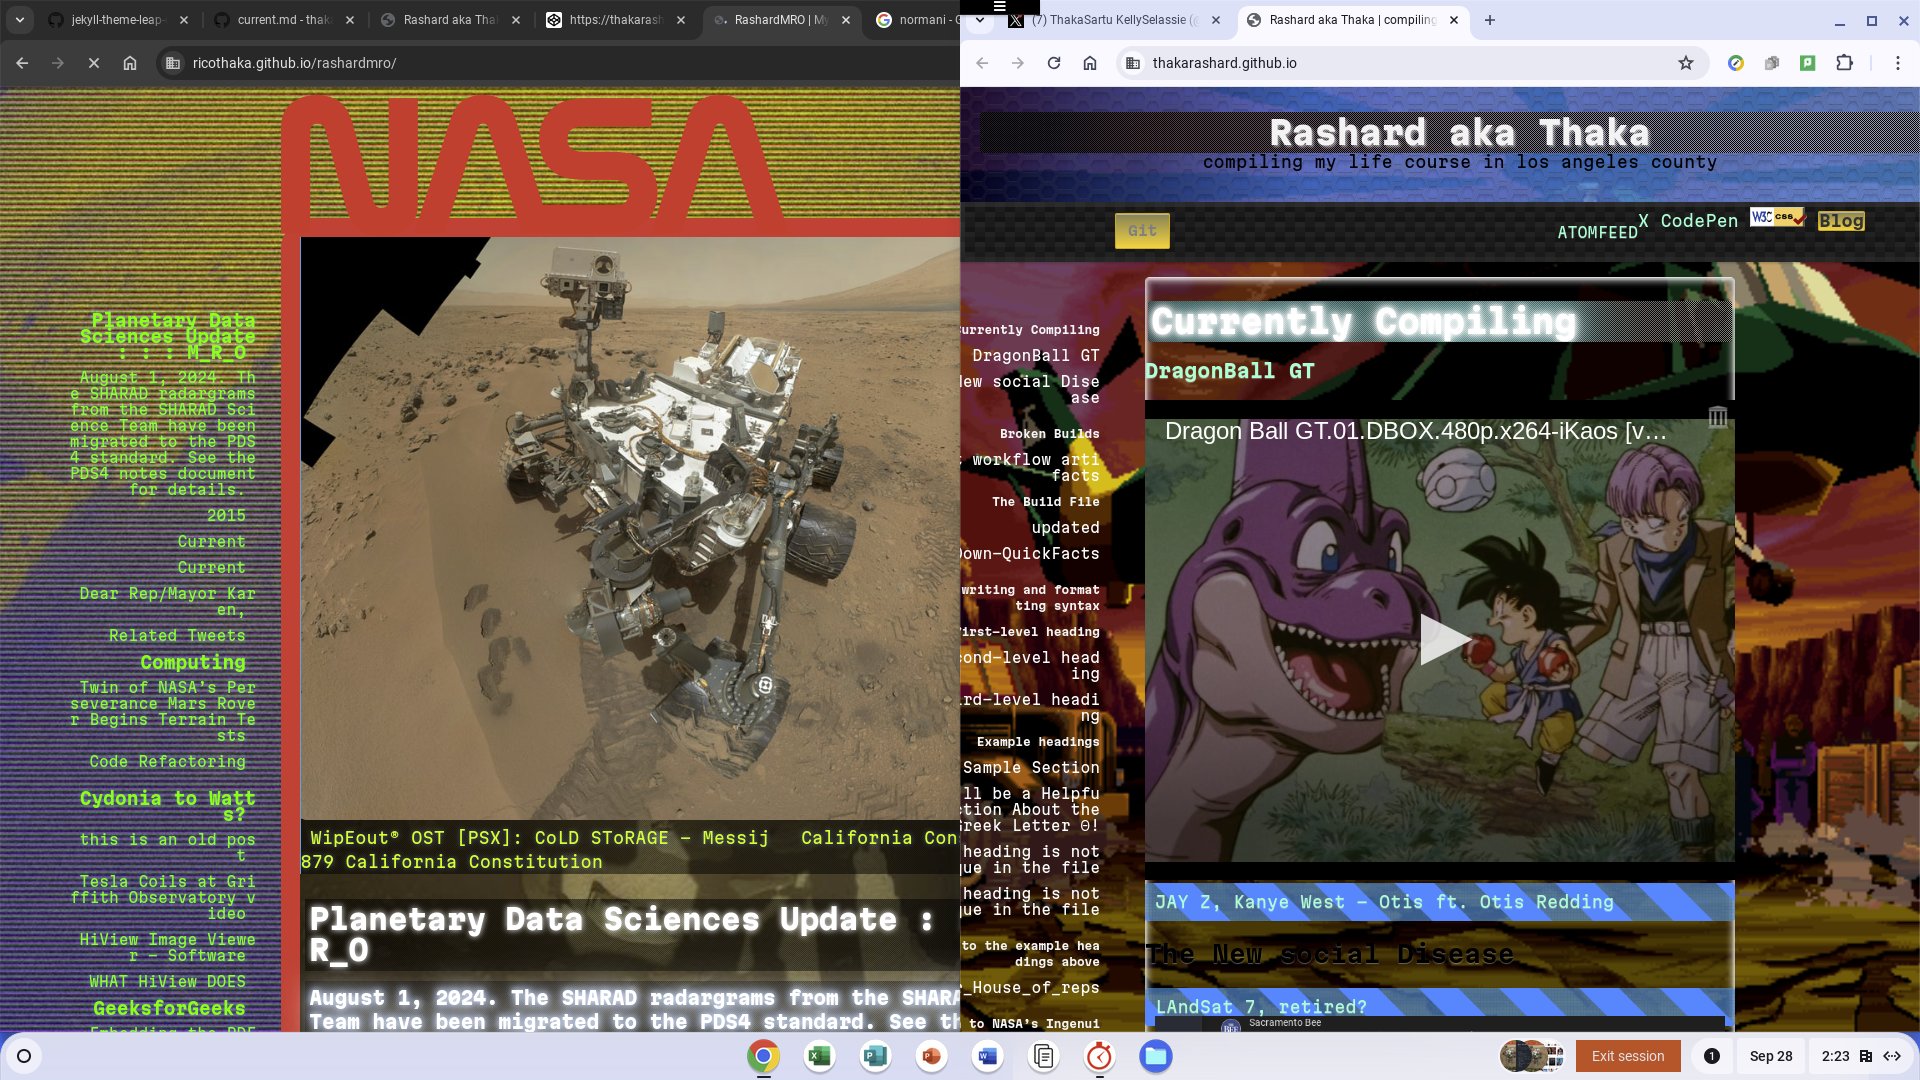Open The Build File contents link
The height and width of the screenshot is (1080, 1920).
(1045, 502)
